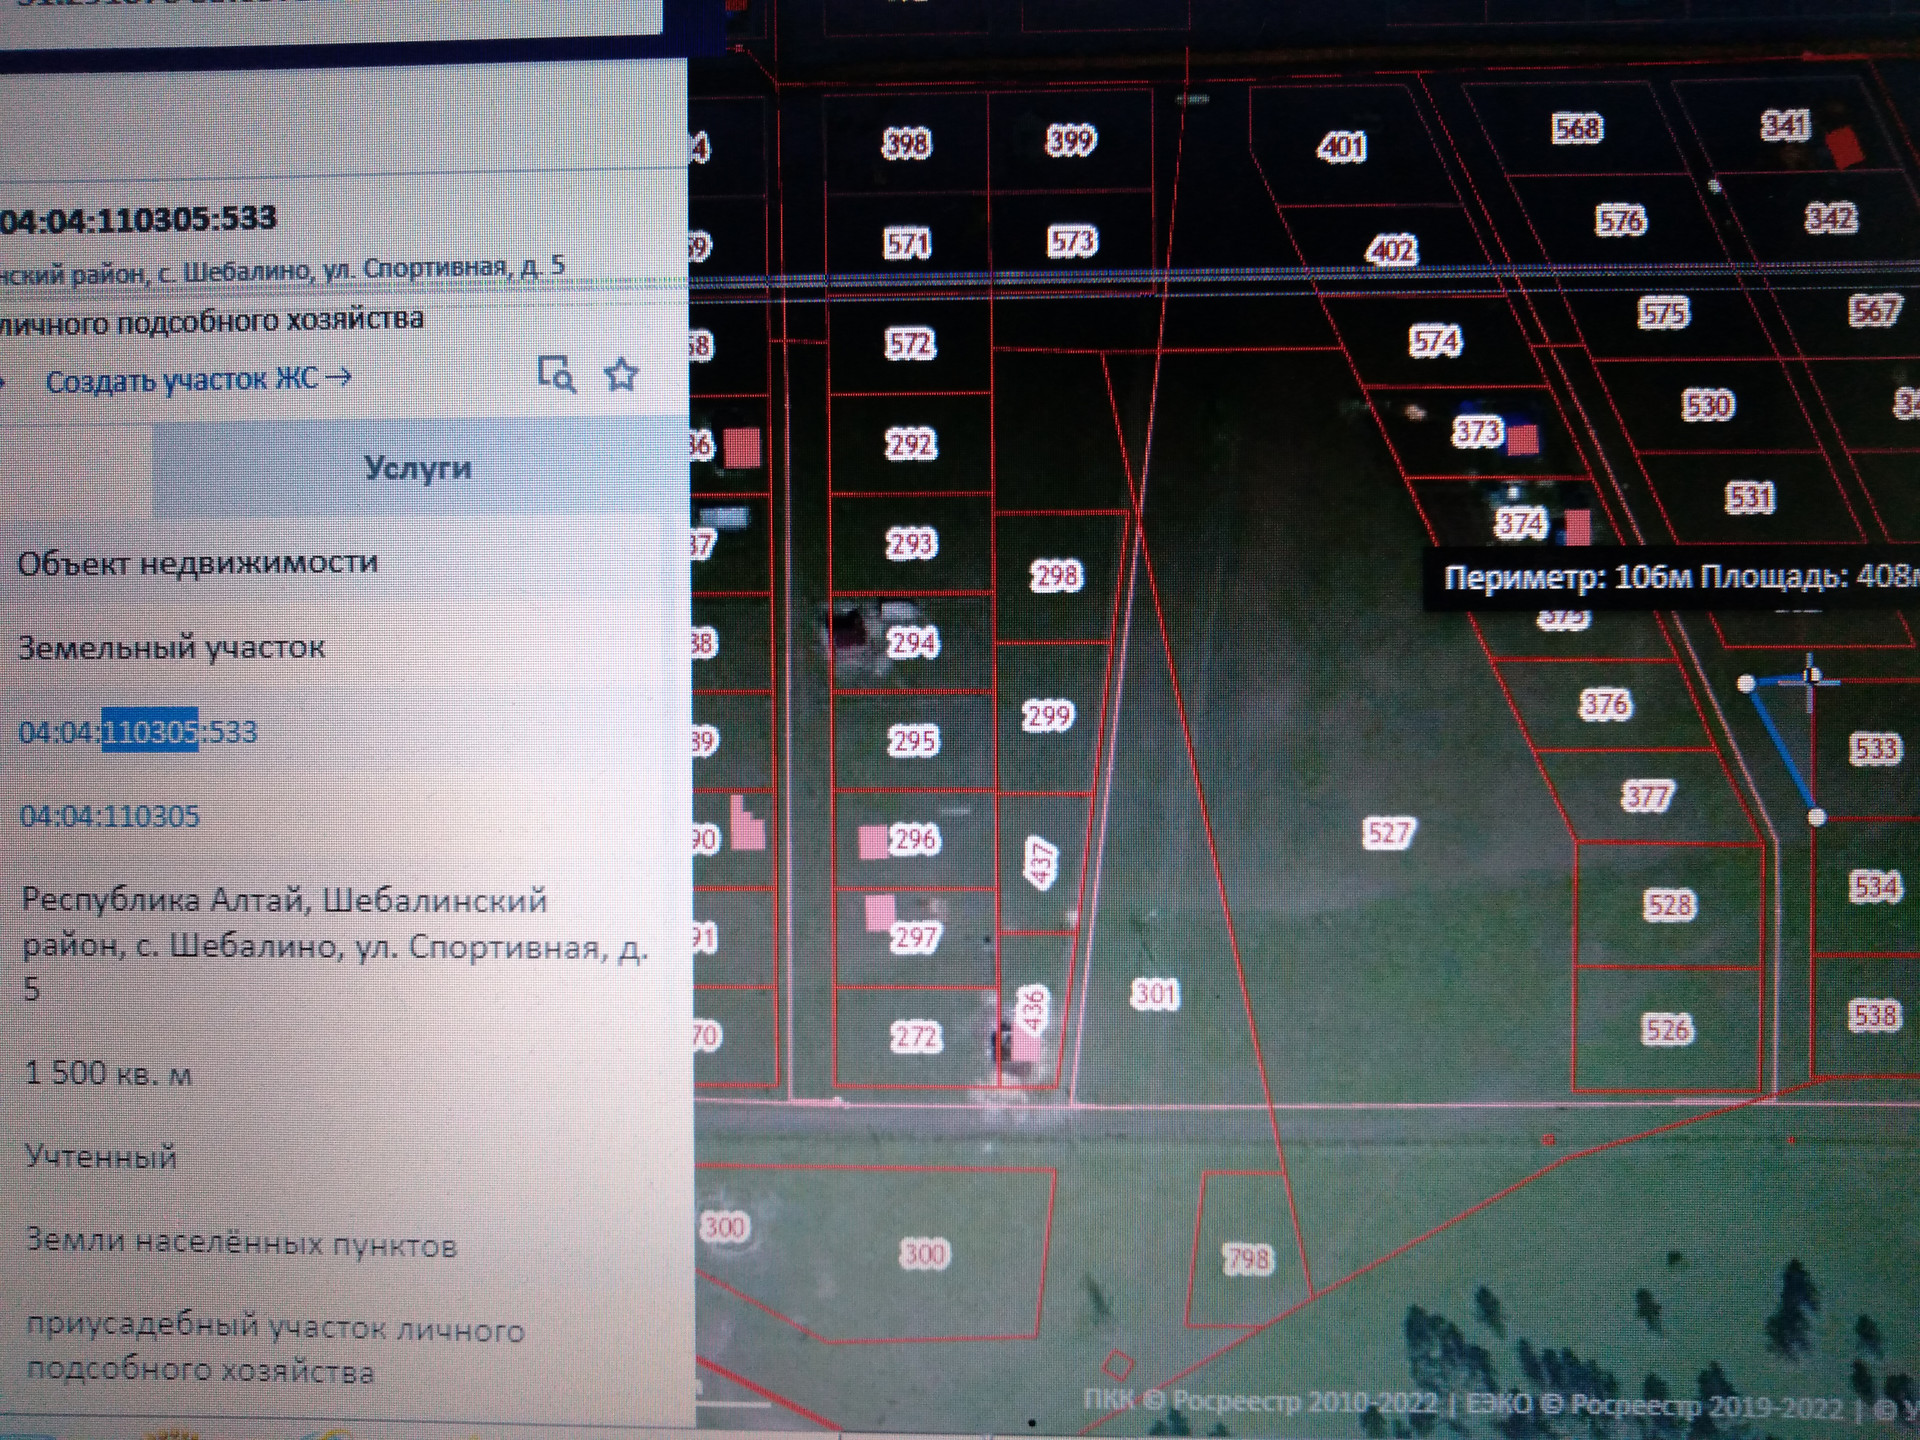The width and height of the screenshot is (1920, 1440).
Task: Click the blue measurement line segment
Action: pos(1781,750)
